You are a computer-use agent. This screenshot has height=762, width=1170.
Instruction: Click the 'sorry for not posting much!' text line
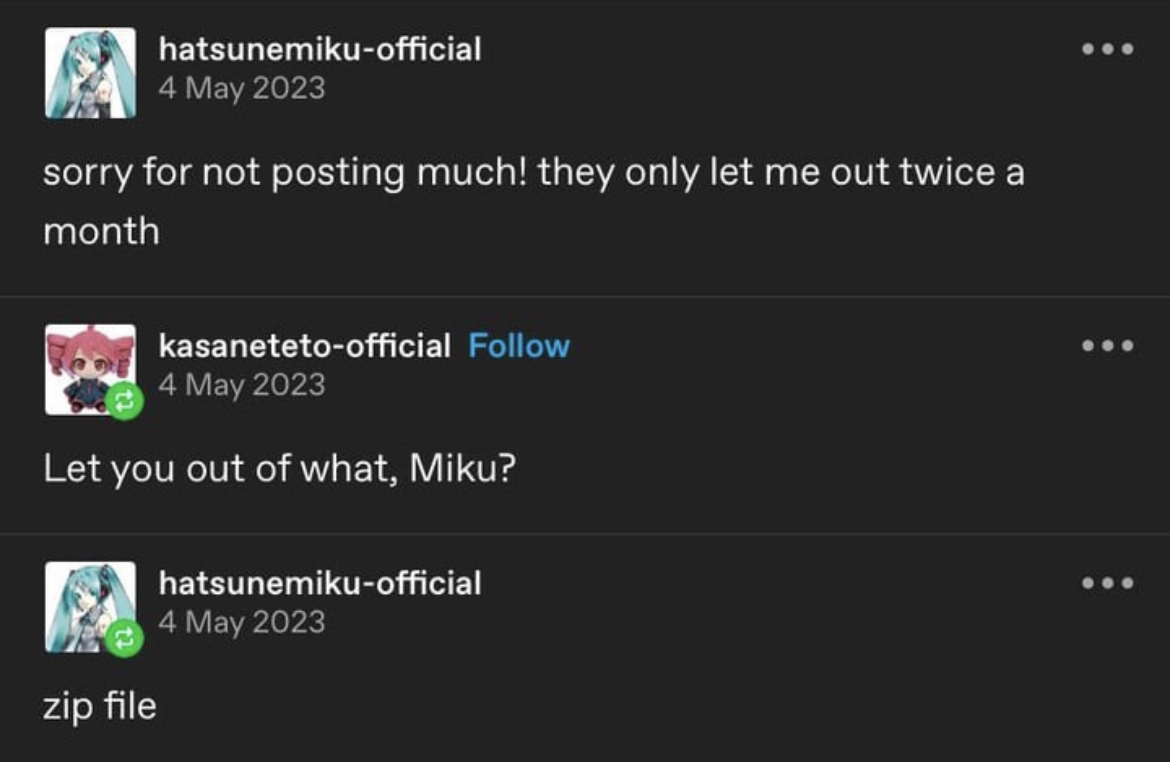point(534,172)
